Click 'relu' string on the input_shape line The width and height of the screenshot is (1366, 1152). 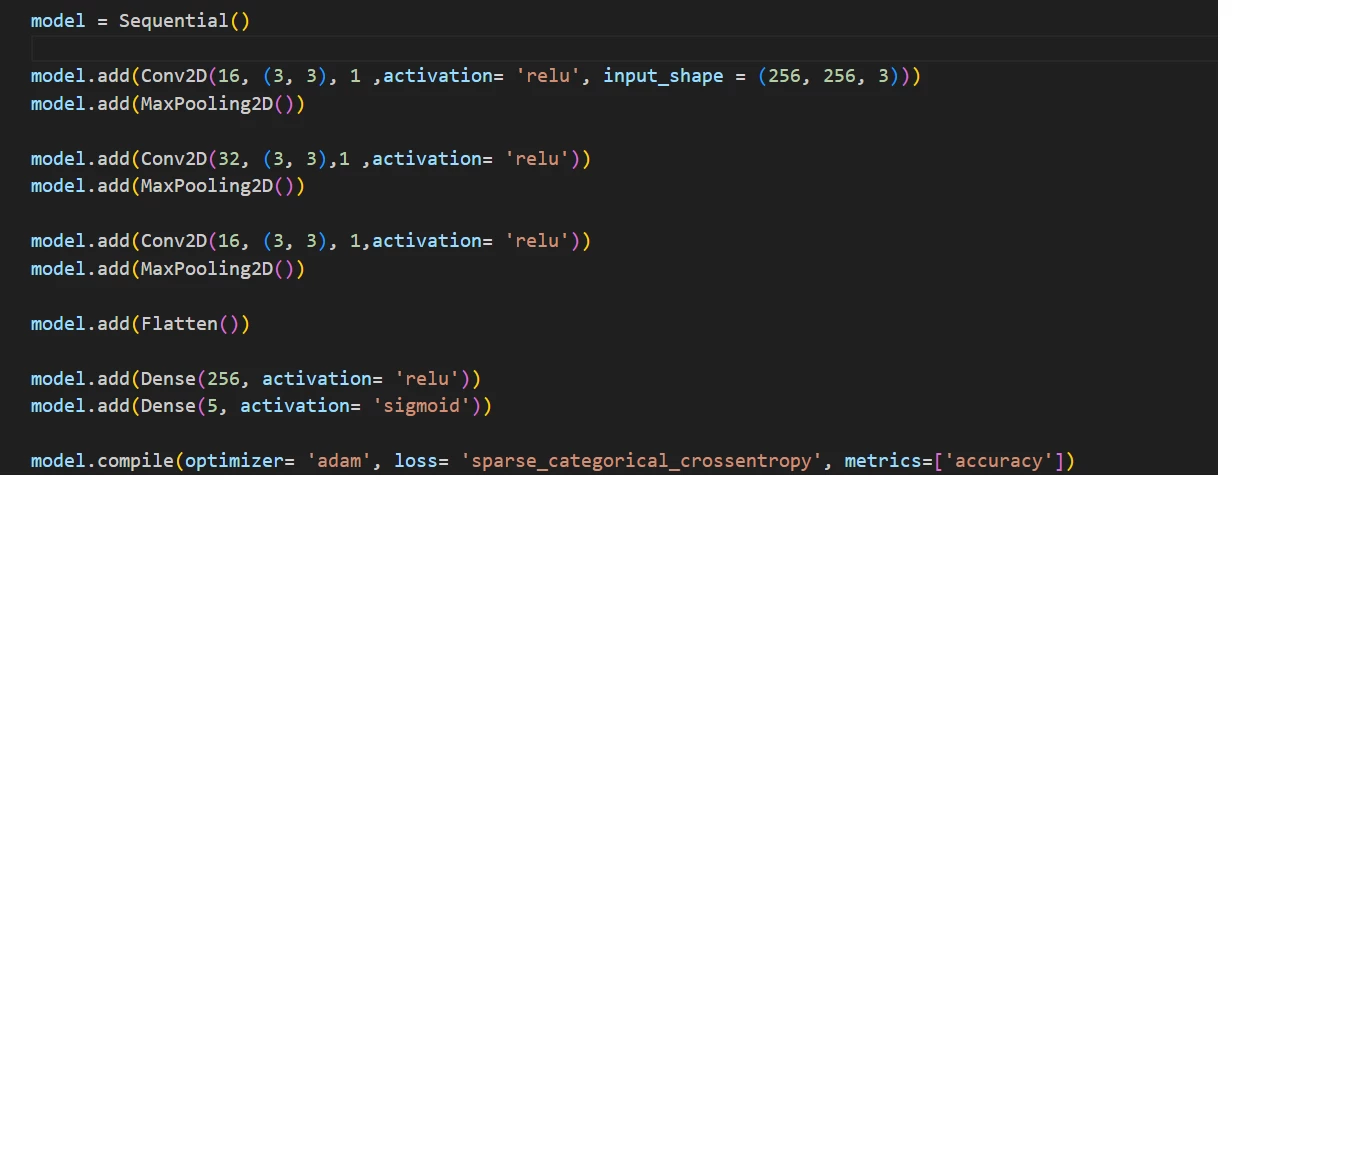click(x=548, y=76)
